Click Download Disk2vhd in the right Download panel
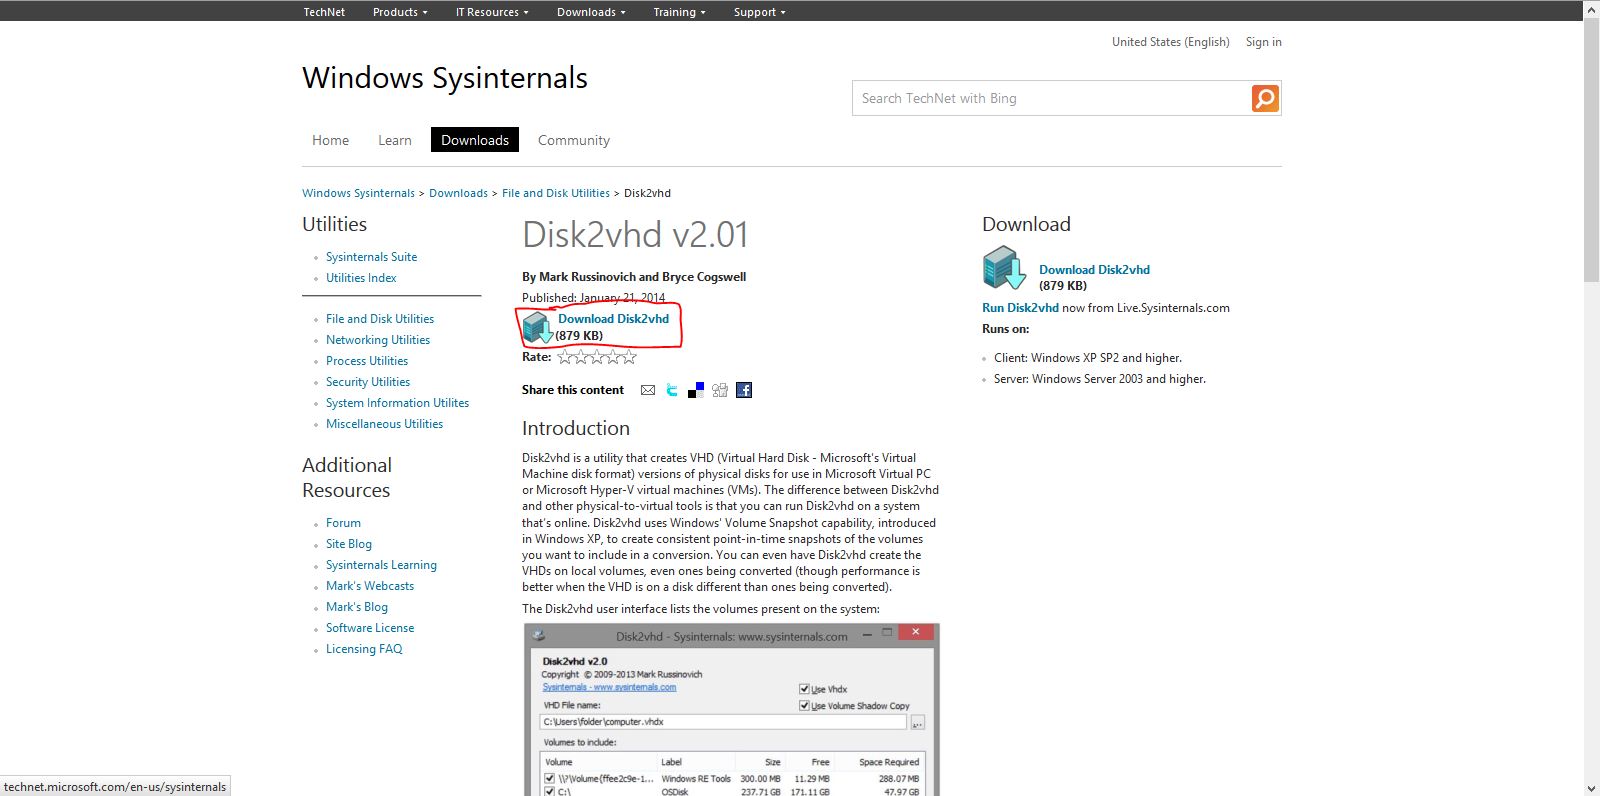 (x=1094, y=270)
